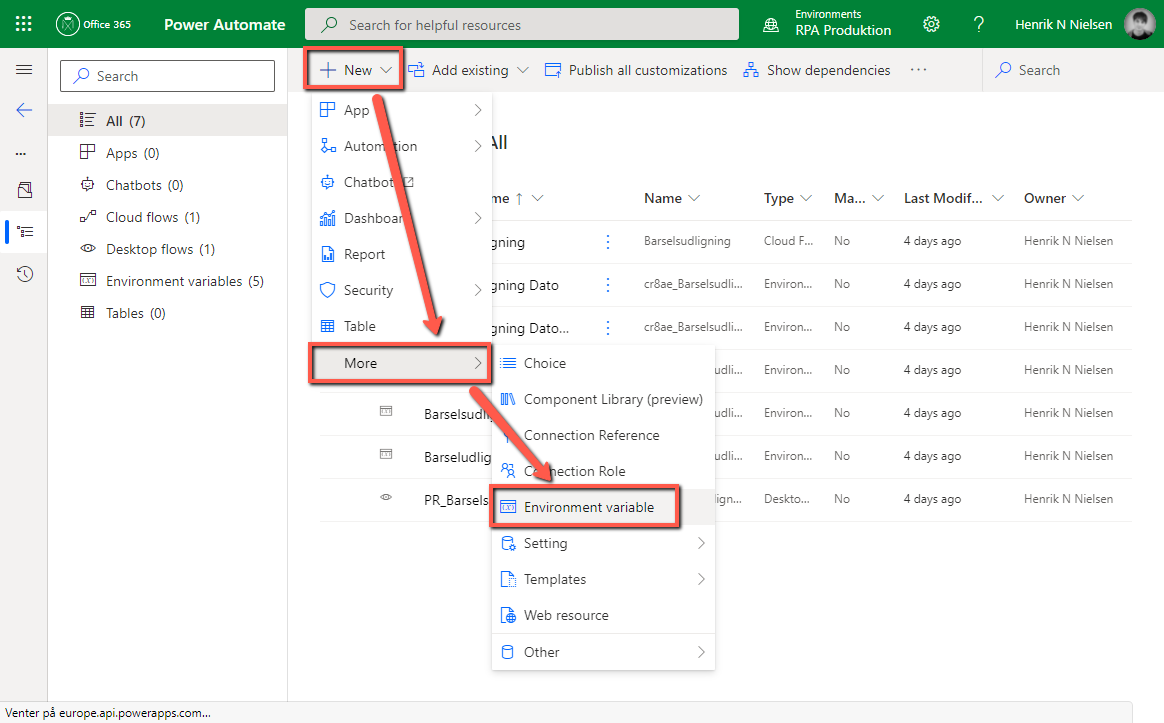Select Desktop flows (1) in objects tree
The height and width of the screenshot is (723, 1164).
point(168,249)
